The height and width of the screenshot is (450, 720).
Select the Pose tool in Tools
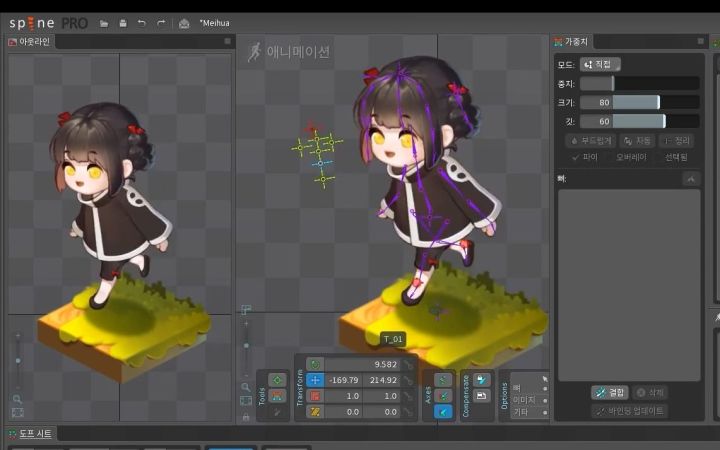pyautogui.click(x=277, y=380)
